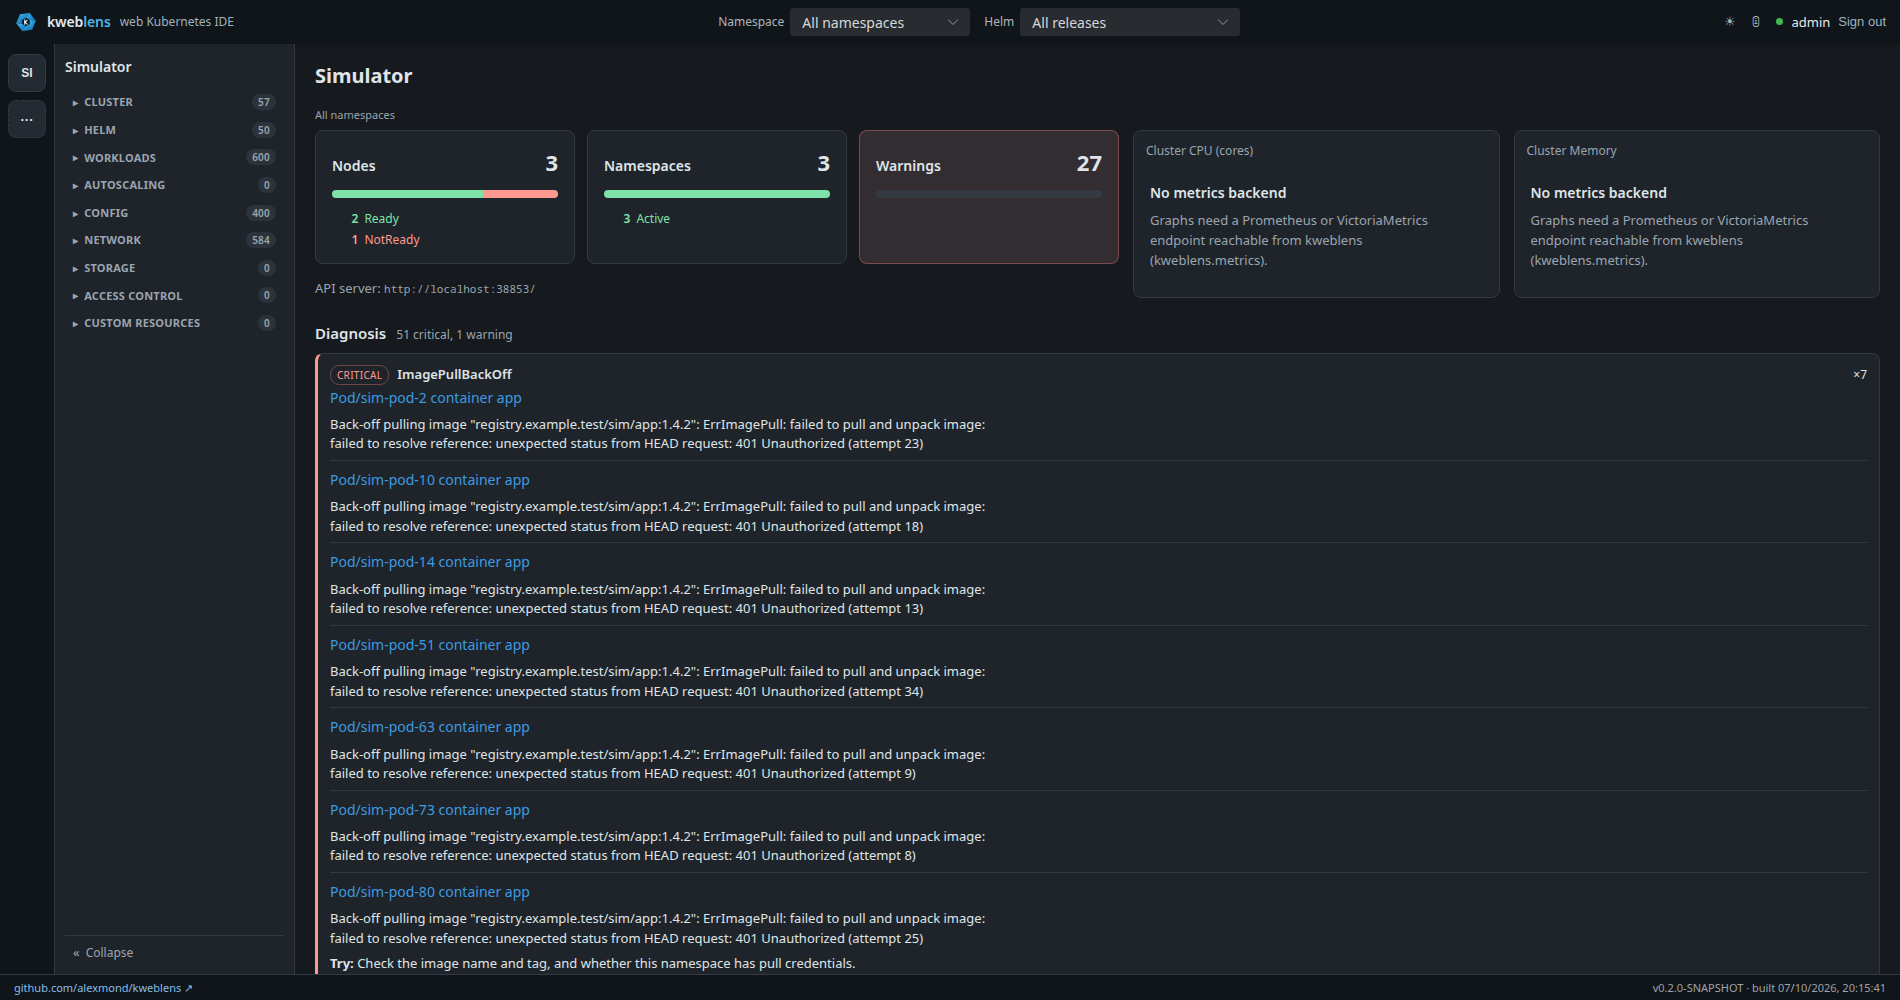Expand the CONFIG sidebar section
Image resolution: width=1900 pixels, height=1000 pixels.
(x=174, y=213)
